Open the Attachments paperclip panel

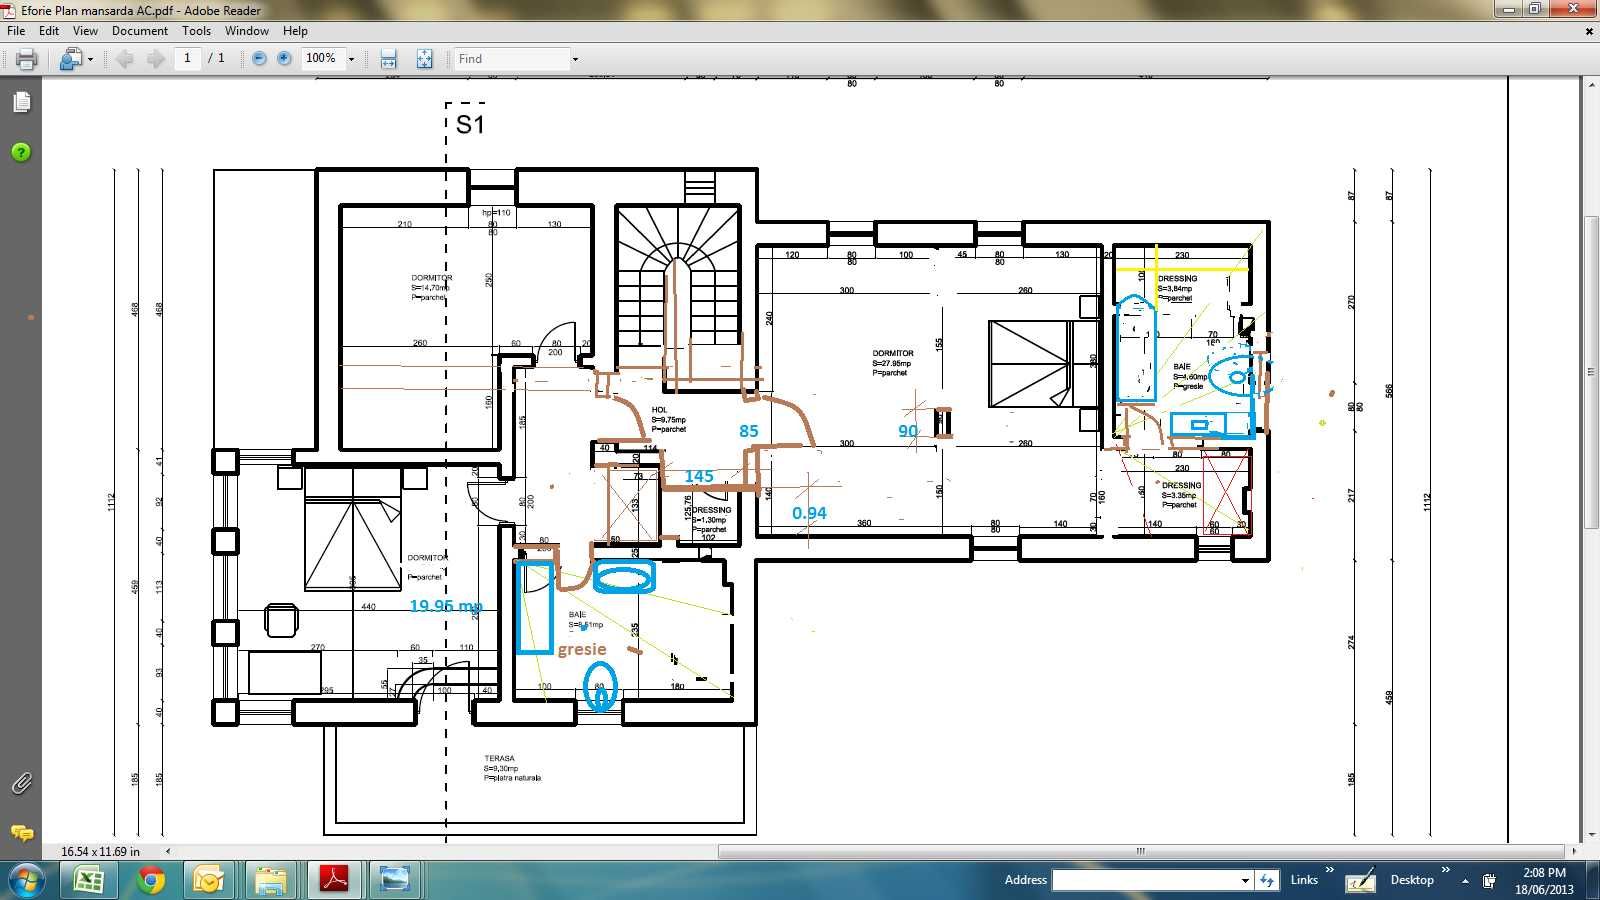[x=21, y=783]
